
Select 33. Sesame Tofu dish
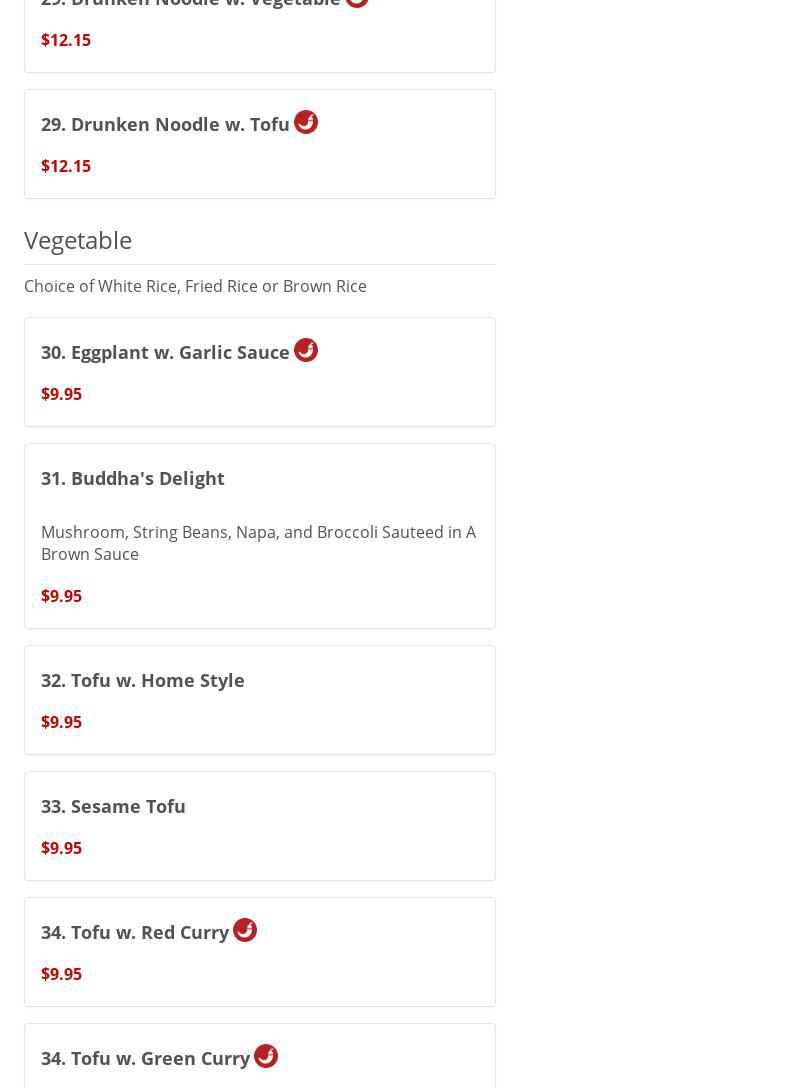click(113, 806)
